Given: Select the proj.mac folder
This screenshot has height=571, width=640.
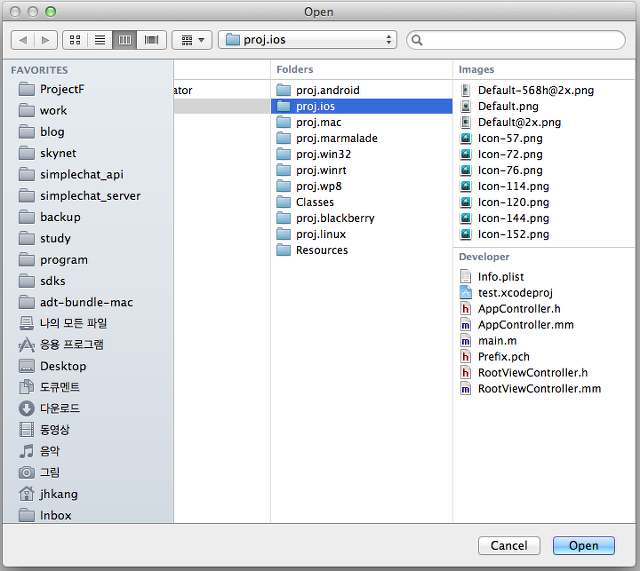Looking at the screenshot, I should [x=362, y=122].
